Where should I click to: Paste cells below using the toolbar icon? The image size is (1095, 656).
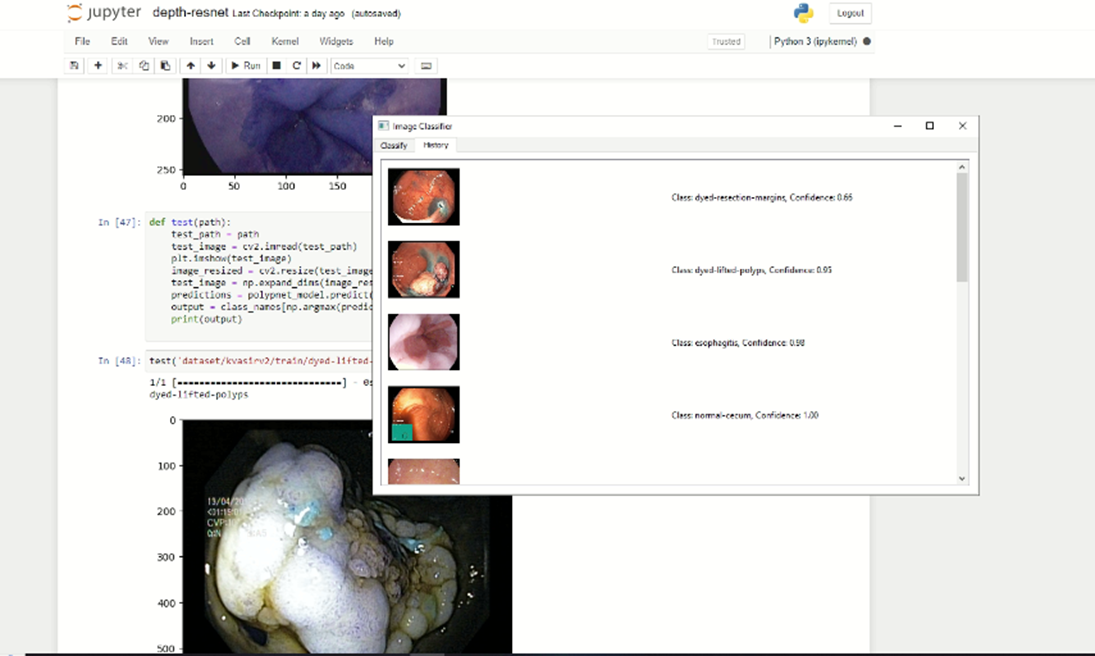point(165,66)
